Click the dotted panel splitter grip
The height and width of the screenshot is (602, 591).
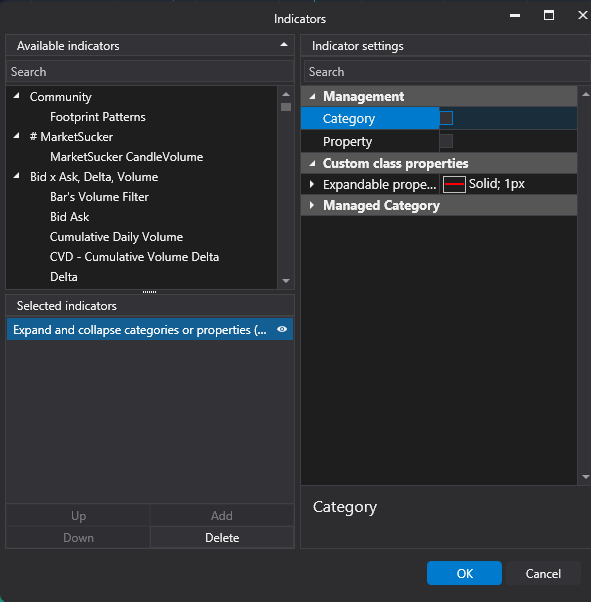point(149,292)
